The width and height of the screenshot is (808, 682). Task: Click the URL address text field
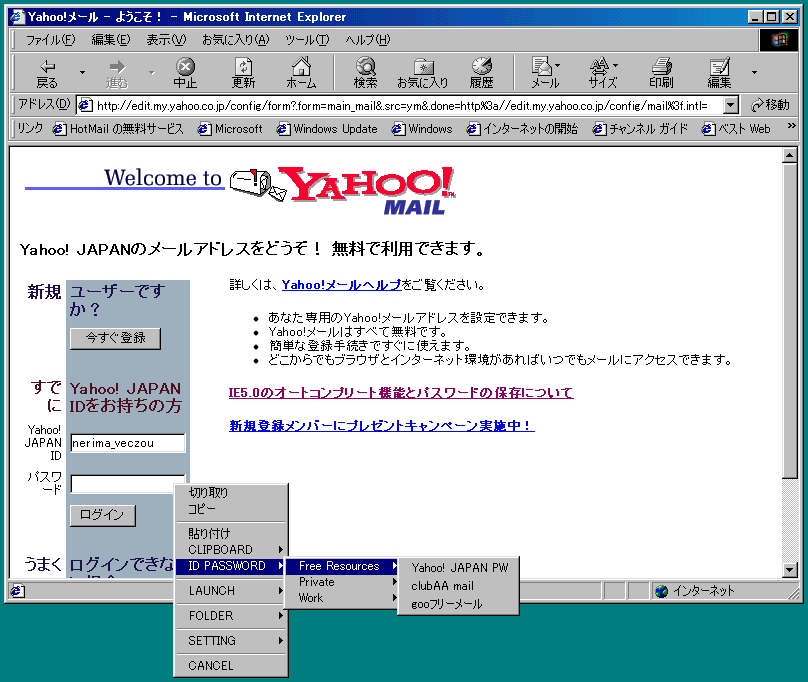pyautogui.click(x=402, y=106)
